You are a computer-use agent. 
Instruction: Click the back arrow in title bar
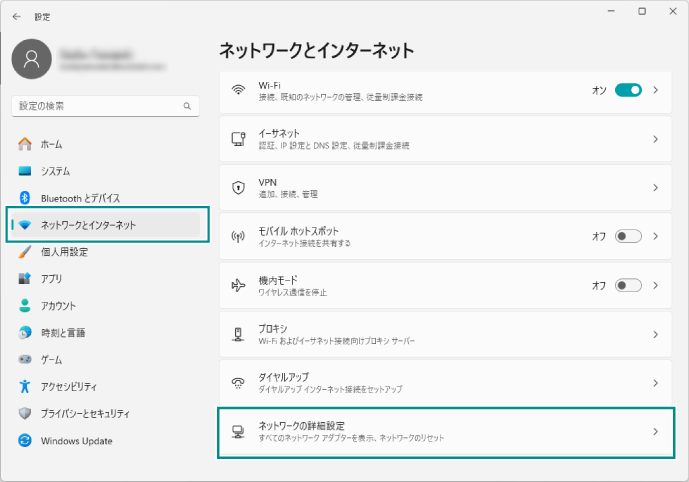(x=16, y=16)
